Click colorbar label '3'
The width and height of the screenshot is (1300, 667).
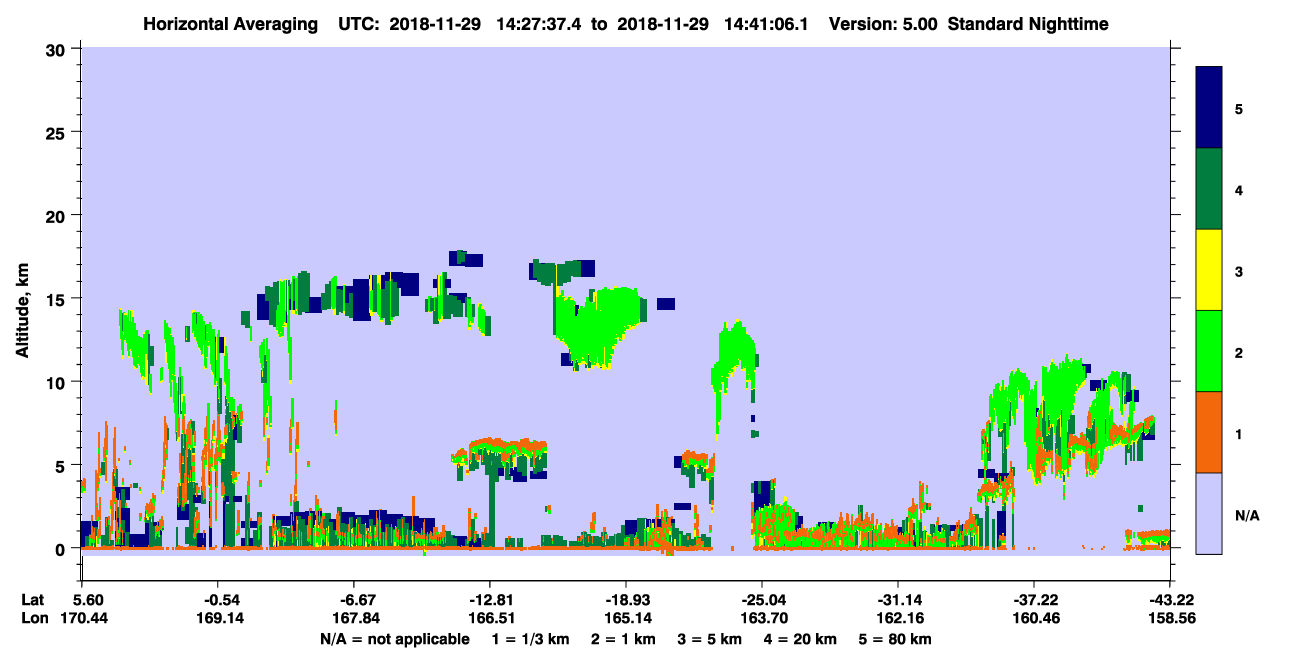tap(1239, 270)
